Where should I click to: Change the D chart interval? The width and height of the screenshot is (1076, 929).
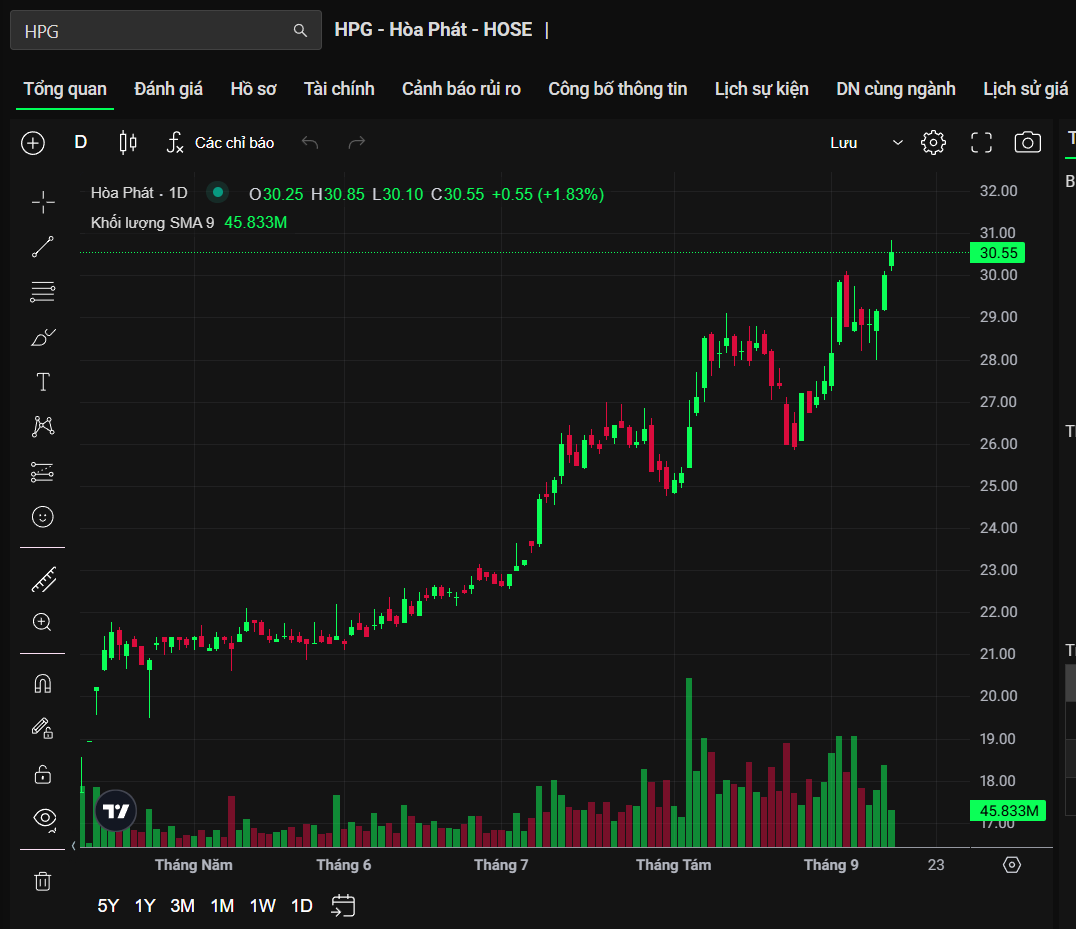81,143
